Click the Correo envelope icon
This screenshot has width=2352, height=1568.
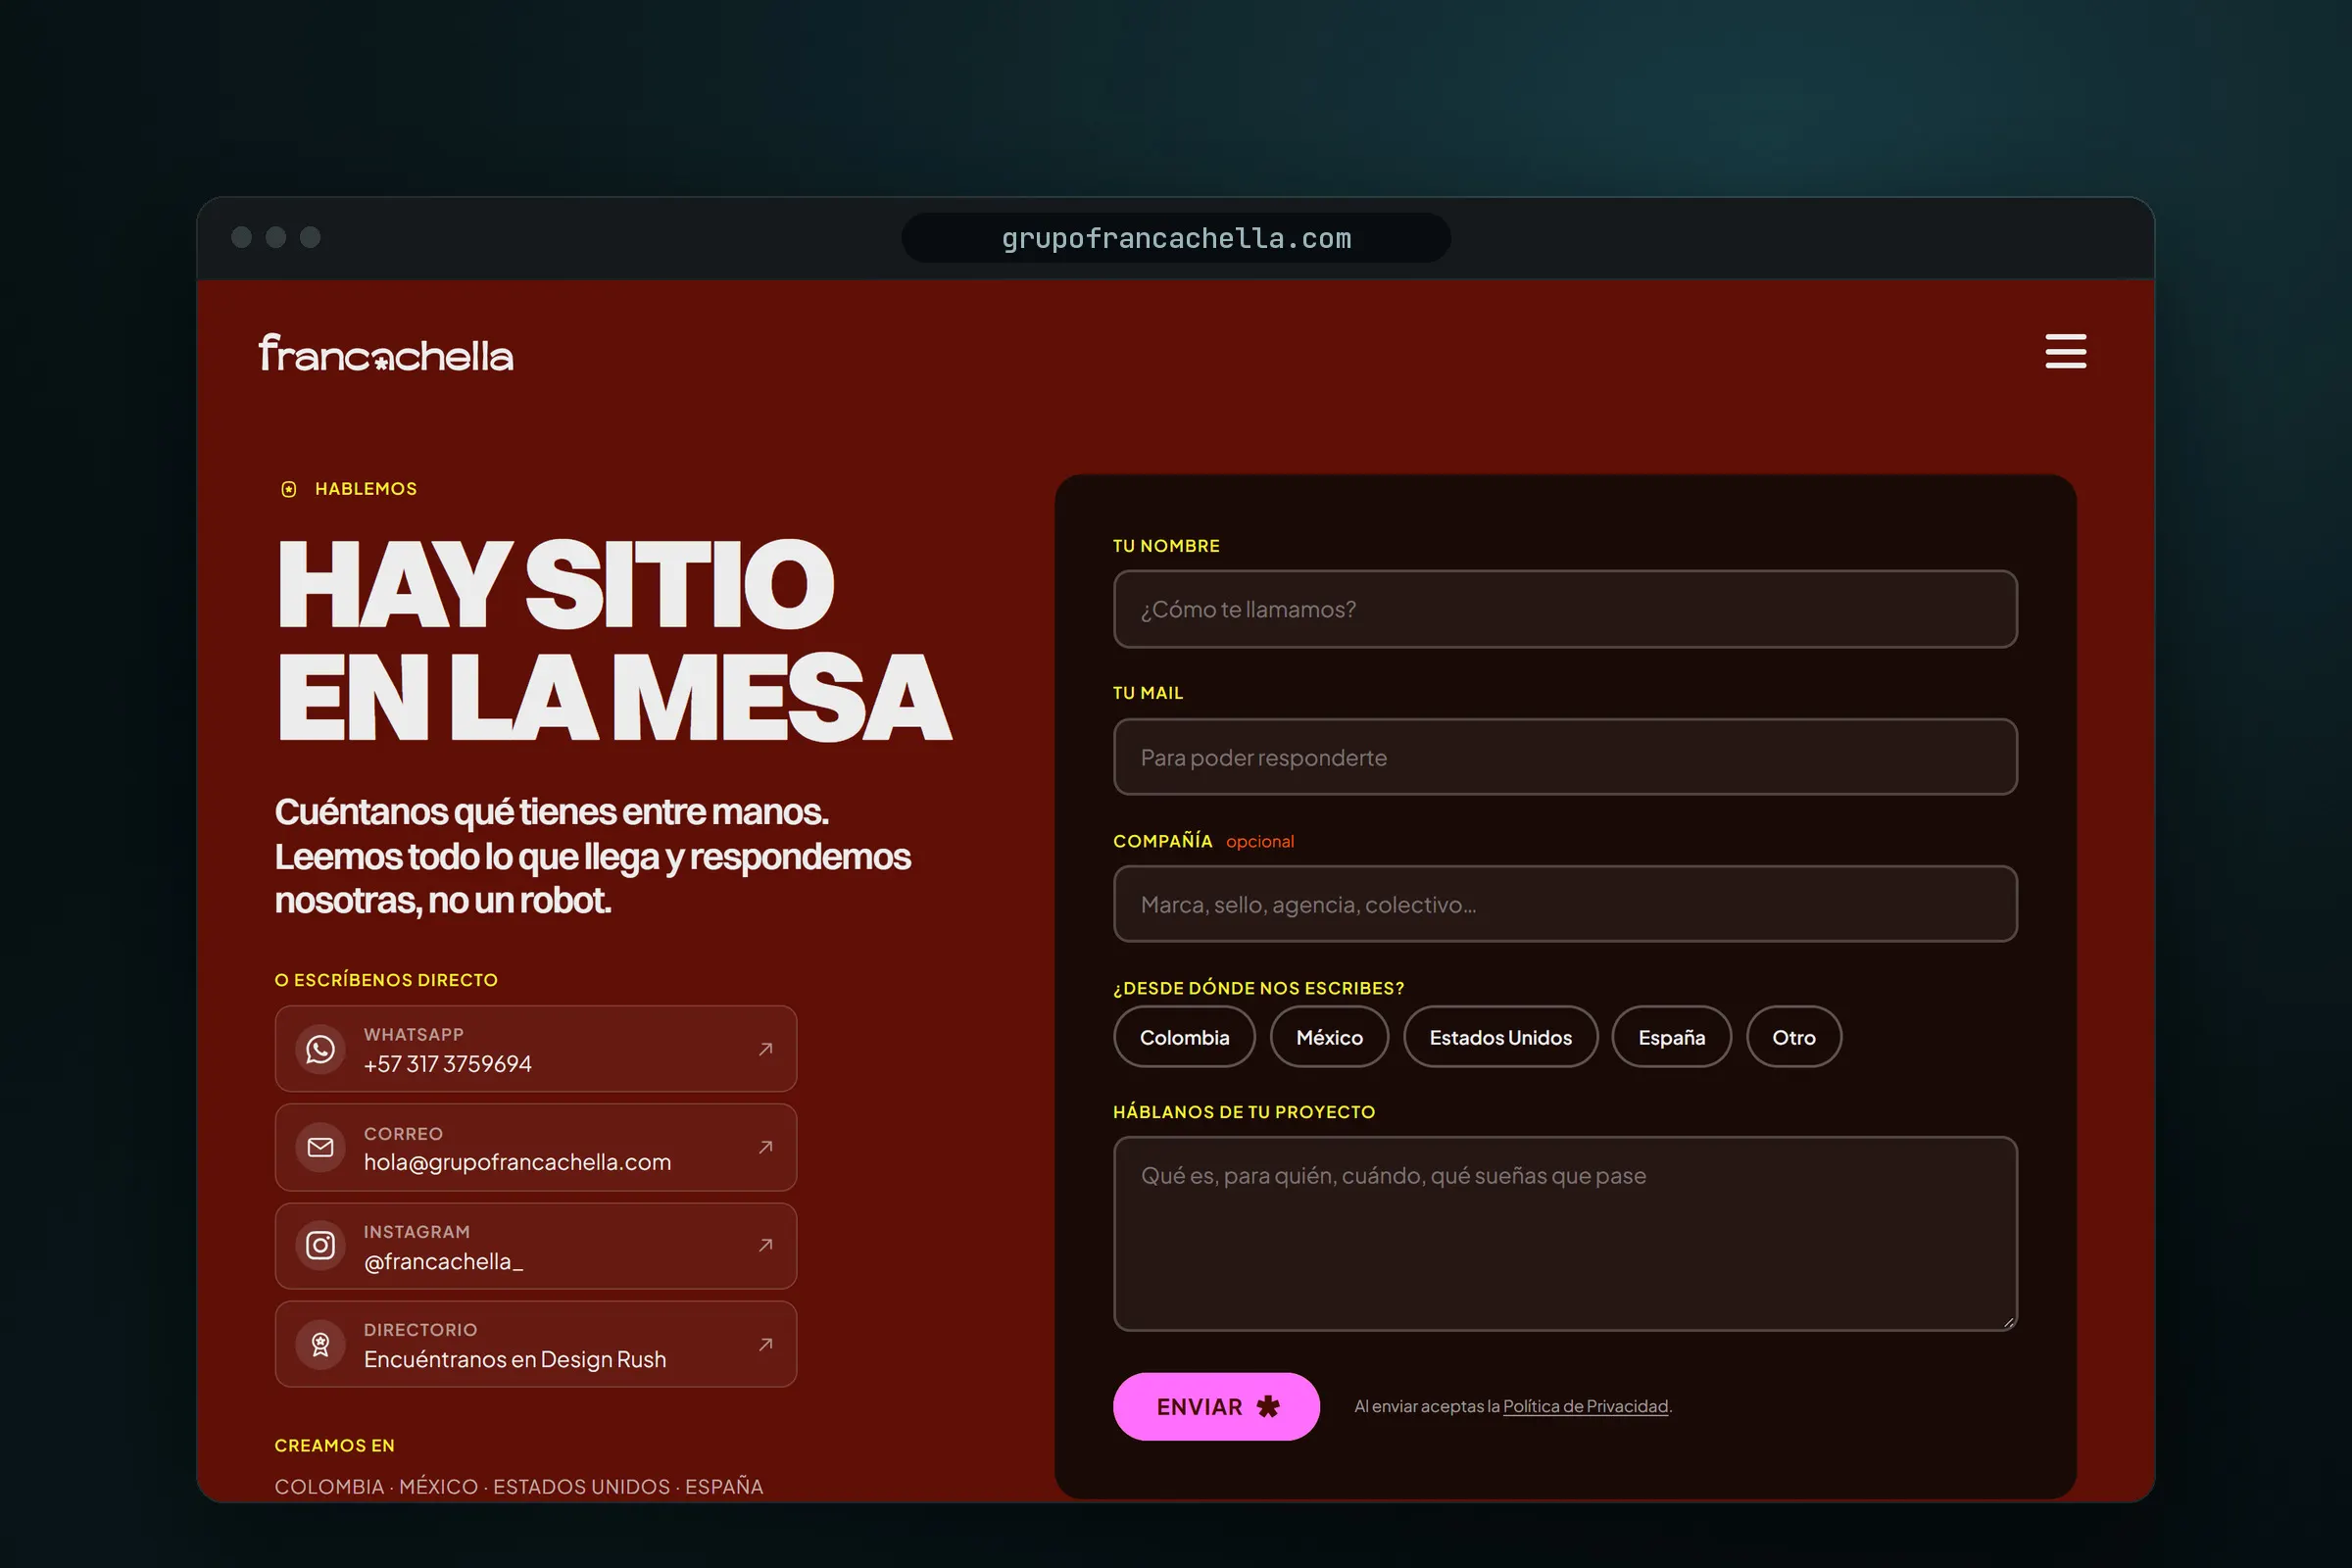[320, 1147]
